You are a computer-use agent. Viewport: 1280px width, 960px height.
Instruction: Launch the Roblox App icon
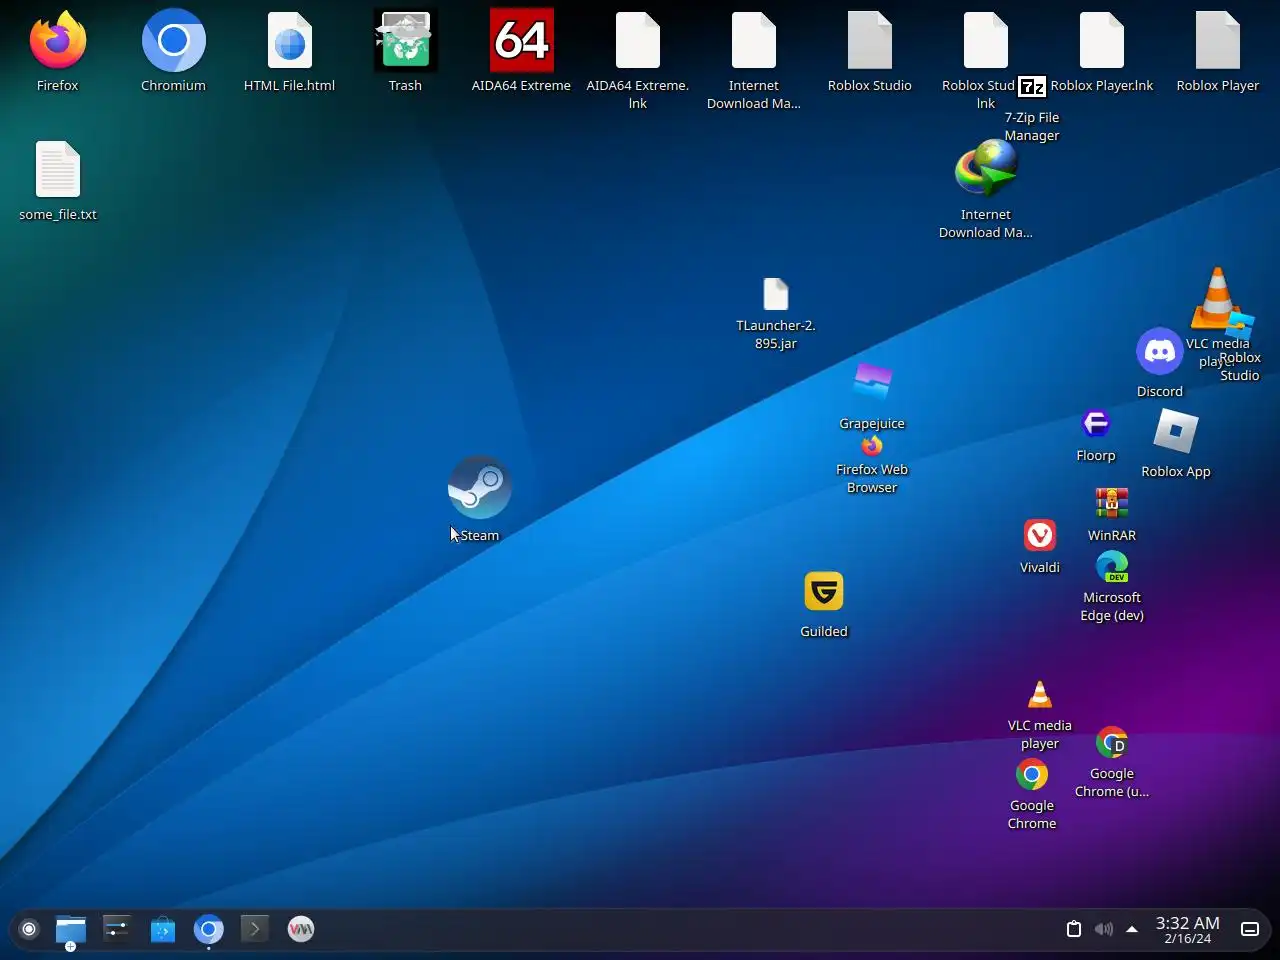tap(1176, 431)
